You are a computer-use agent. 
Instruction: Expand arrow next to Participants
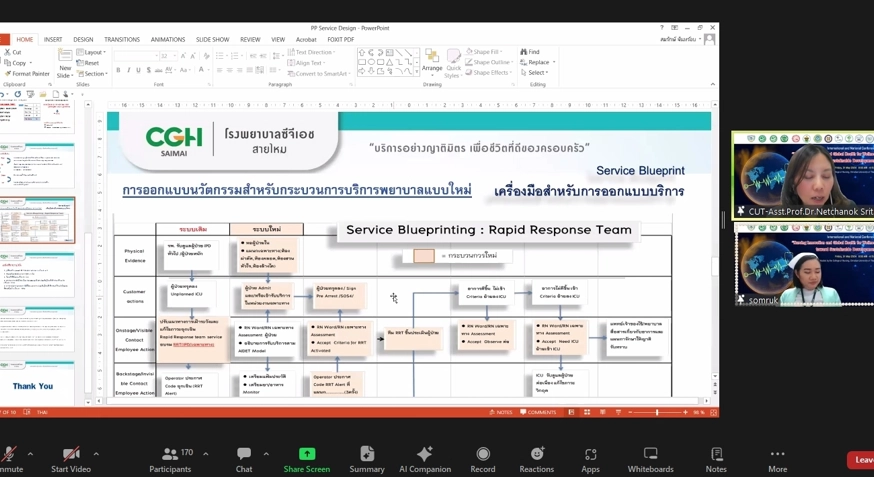pos(206,454)
